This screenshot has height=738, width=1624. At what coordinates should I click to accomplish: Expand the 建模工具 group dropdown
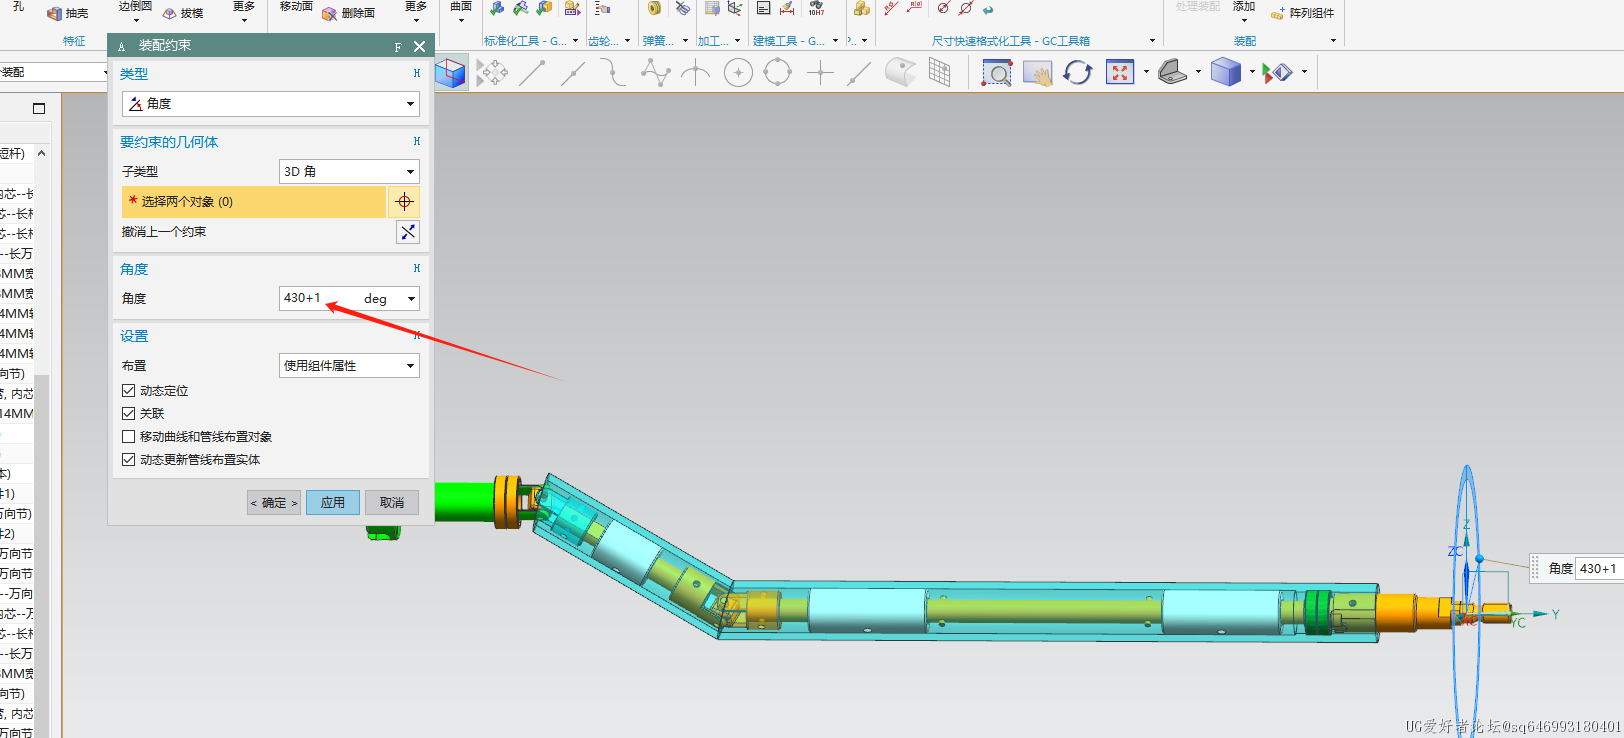coord(835,41)
